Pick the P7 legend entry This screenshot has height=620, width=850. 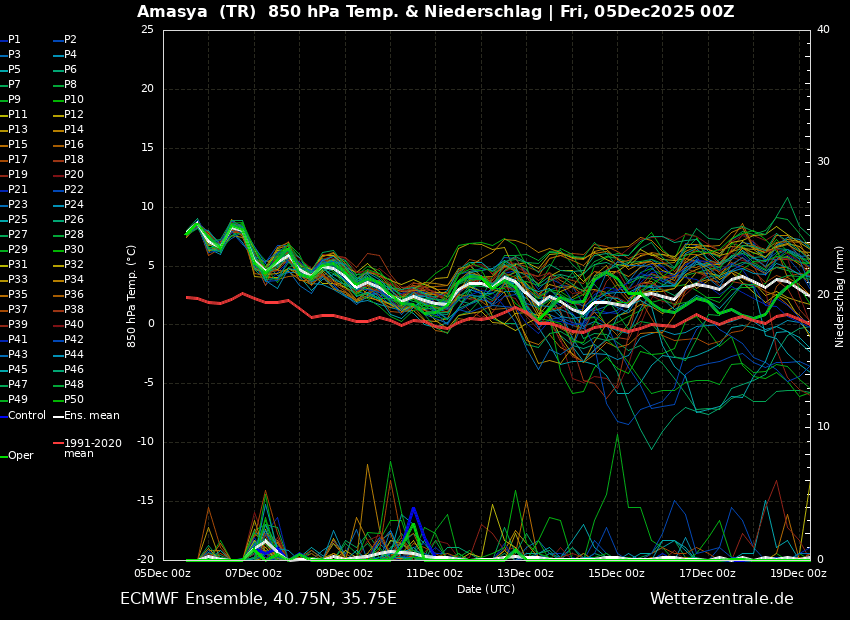pyautogui.click(x=11, y=85)
